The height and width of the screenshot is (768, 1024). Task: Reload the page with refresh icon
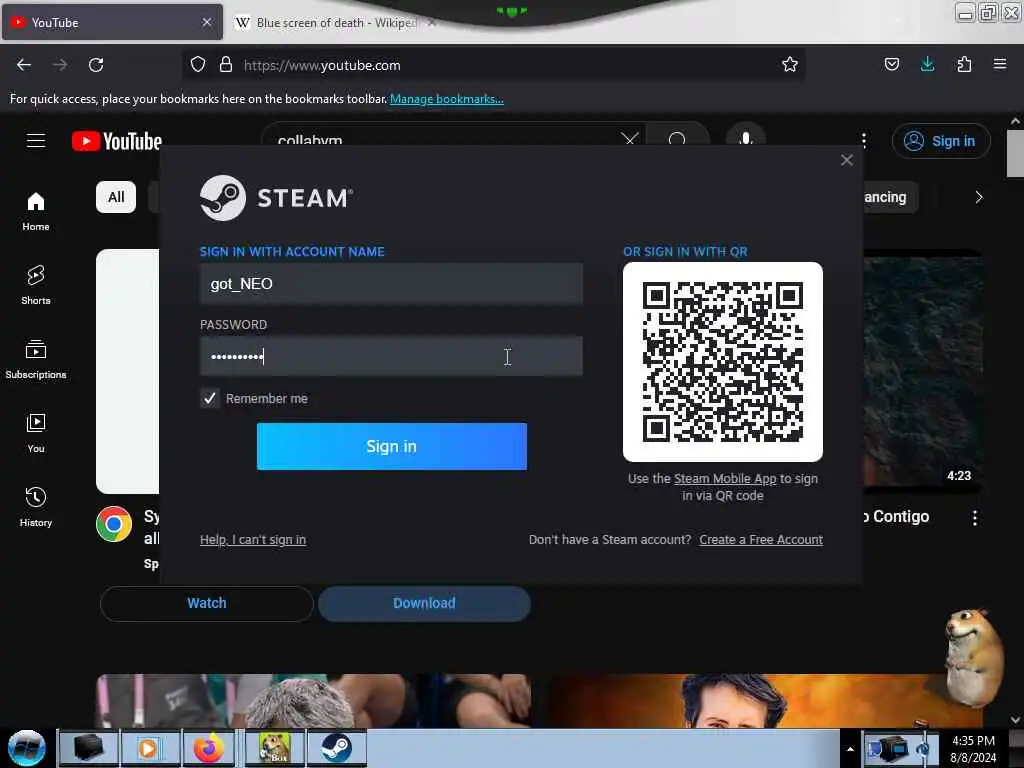96,65
